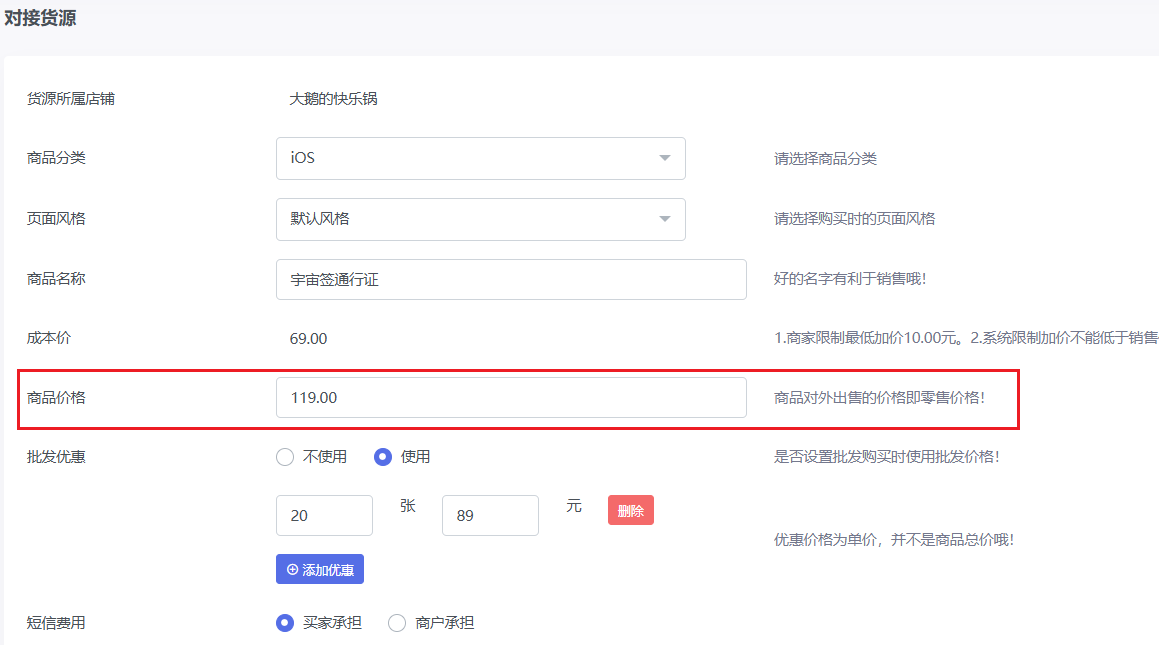Click the 商品对外出售的价格 hint text

click(x=879, y=397)
